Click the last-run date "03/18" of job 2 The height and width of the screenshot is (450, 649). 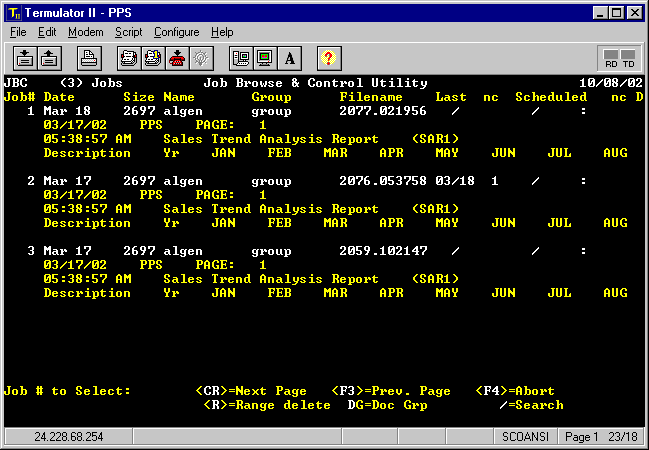(x=455, y=181)
